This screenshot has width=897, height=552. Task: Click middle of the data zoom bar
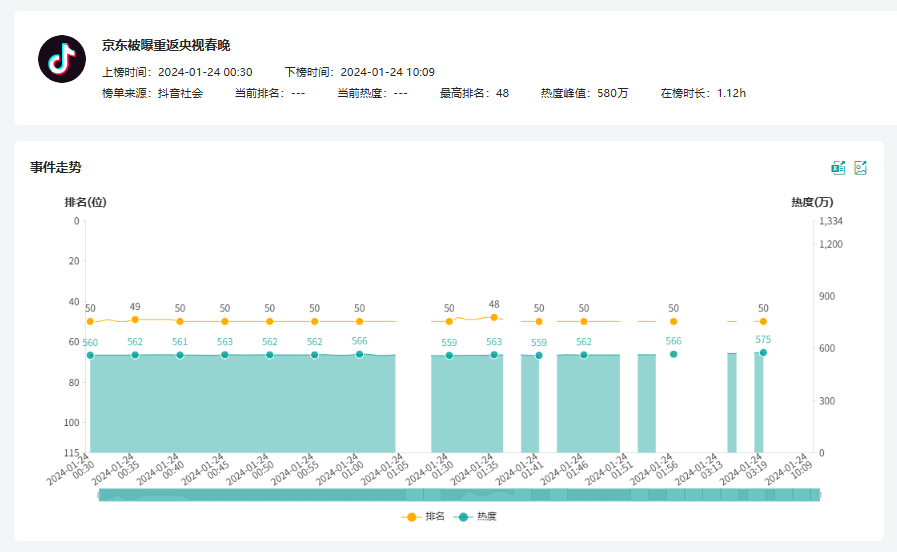point(459,495)
